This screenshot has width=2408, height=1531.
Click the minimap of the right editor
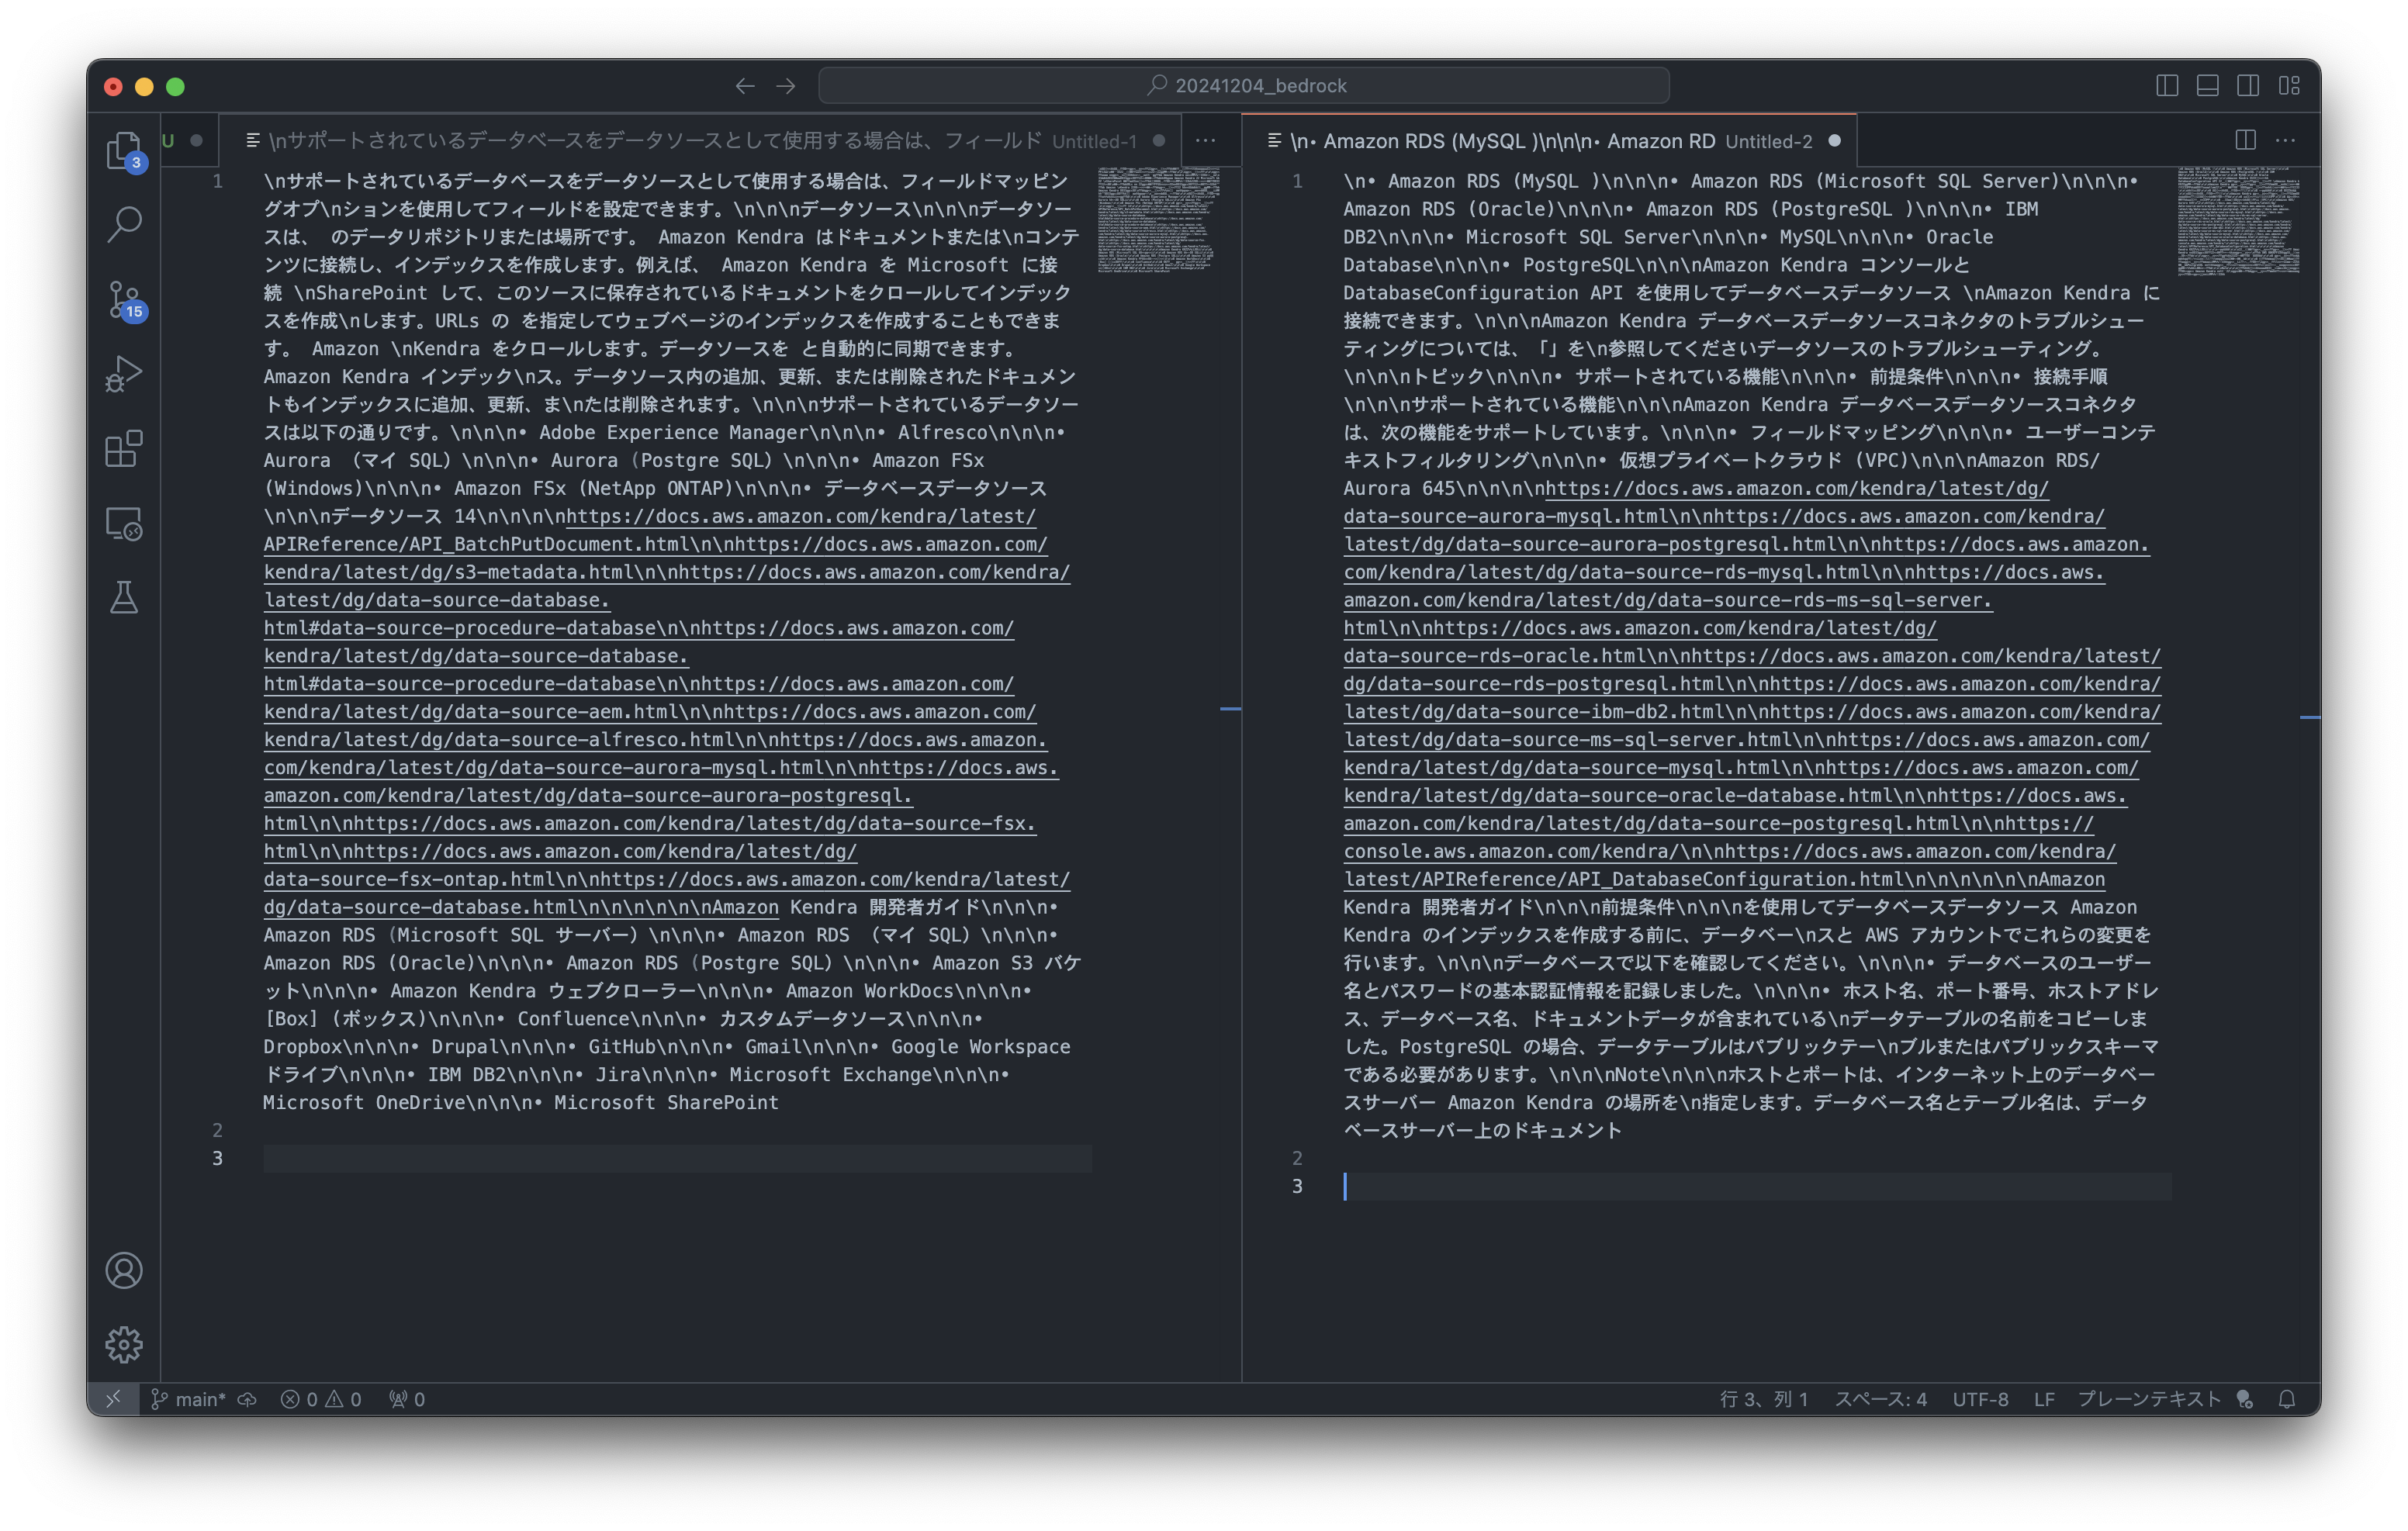[2238, 221]
